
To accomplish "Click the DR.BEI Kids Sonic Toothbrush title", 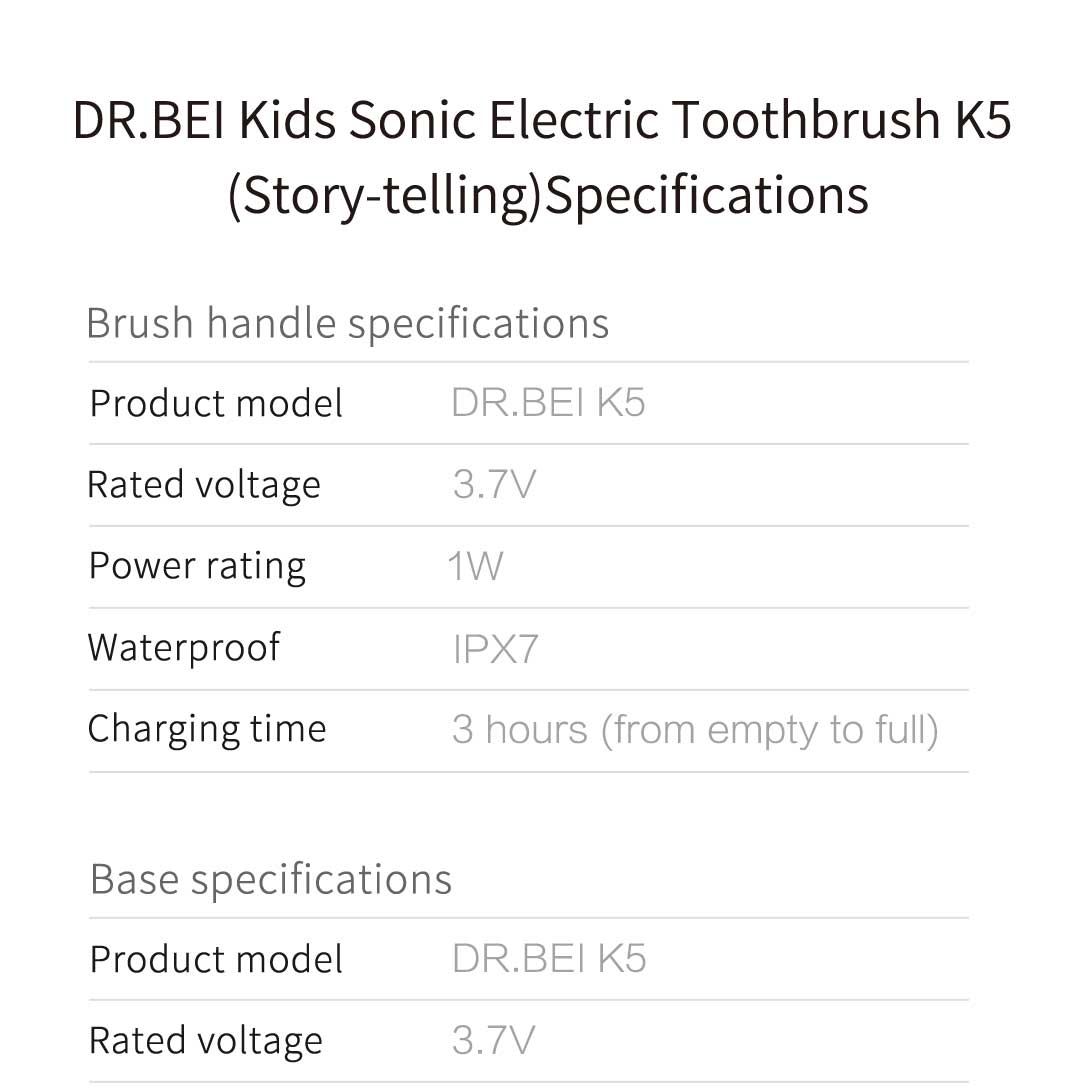I will coord(542,157).
